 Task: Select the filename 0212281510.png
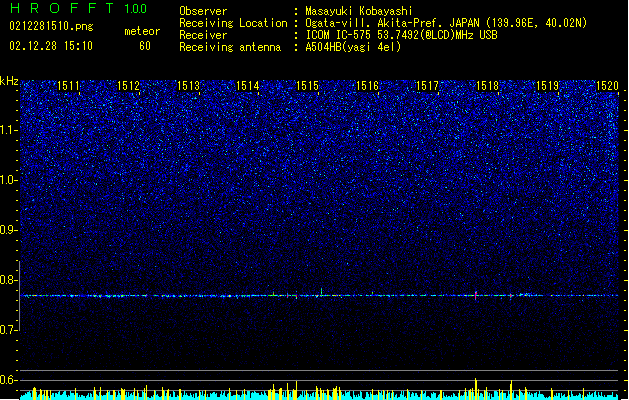pos(51,26)
